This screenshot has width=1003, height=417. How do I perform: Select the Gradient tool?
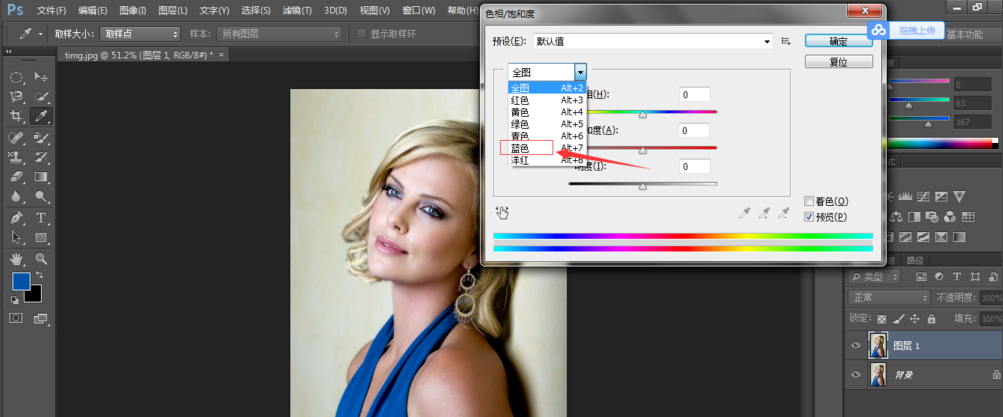pos(41,177)
